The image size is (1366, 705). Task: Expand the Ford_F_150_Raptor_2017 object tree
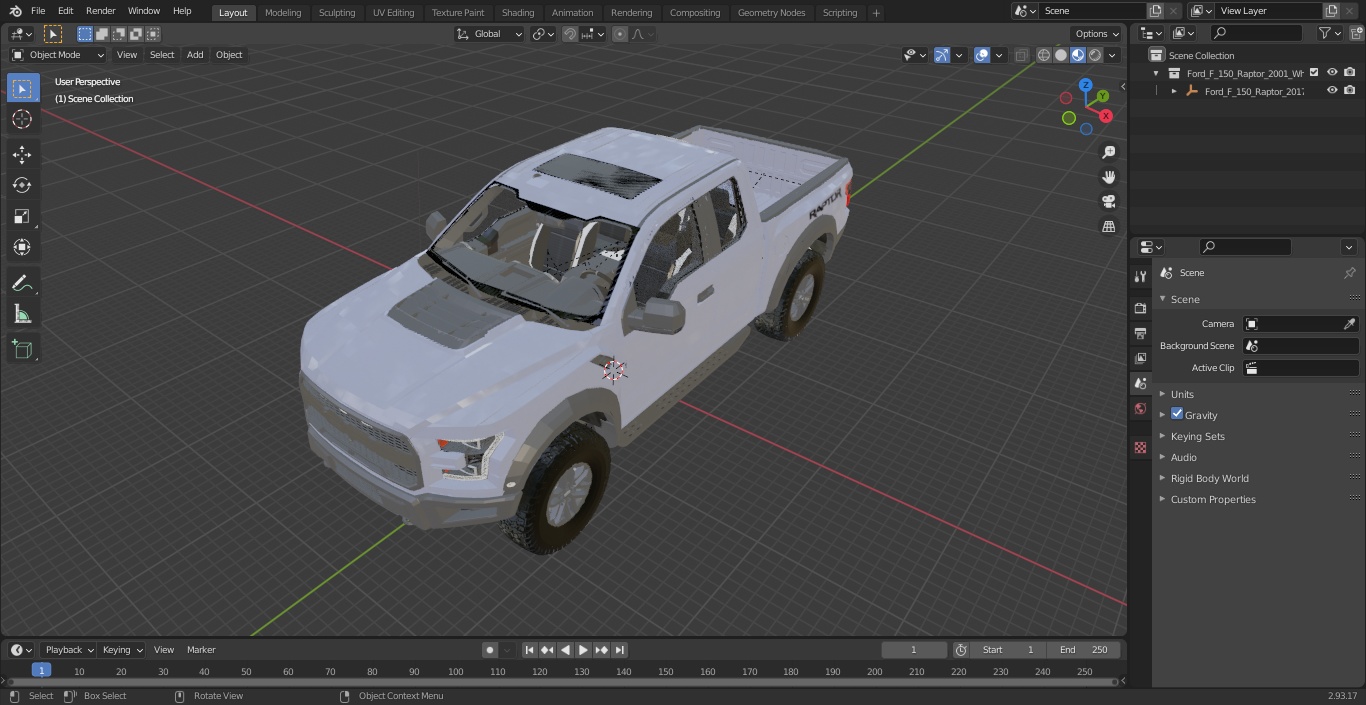pos(1174,91)
